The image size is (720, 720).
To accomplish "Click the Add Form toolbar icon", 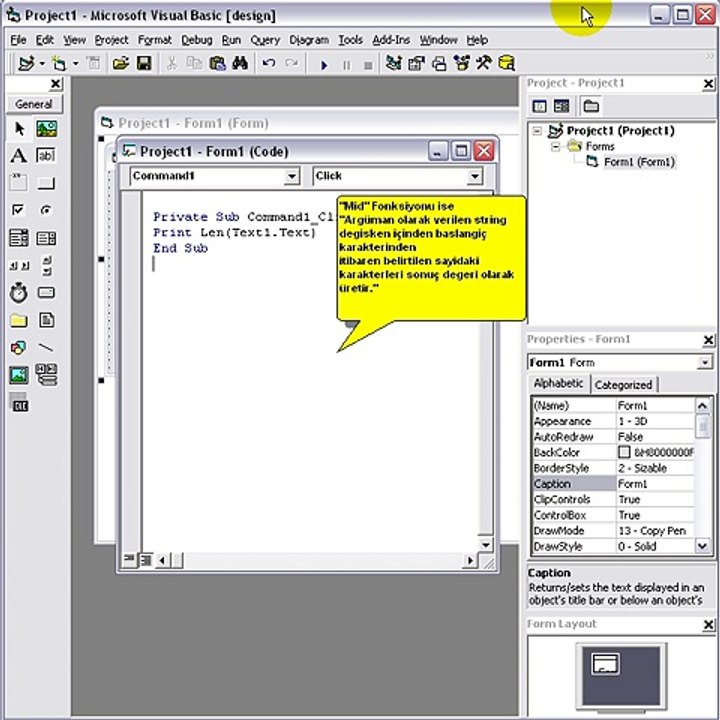I will tap(59, 63).
